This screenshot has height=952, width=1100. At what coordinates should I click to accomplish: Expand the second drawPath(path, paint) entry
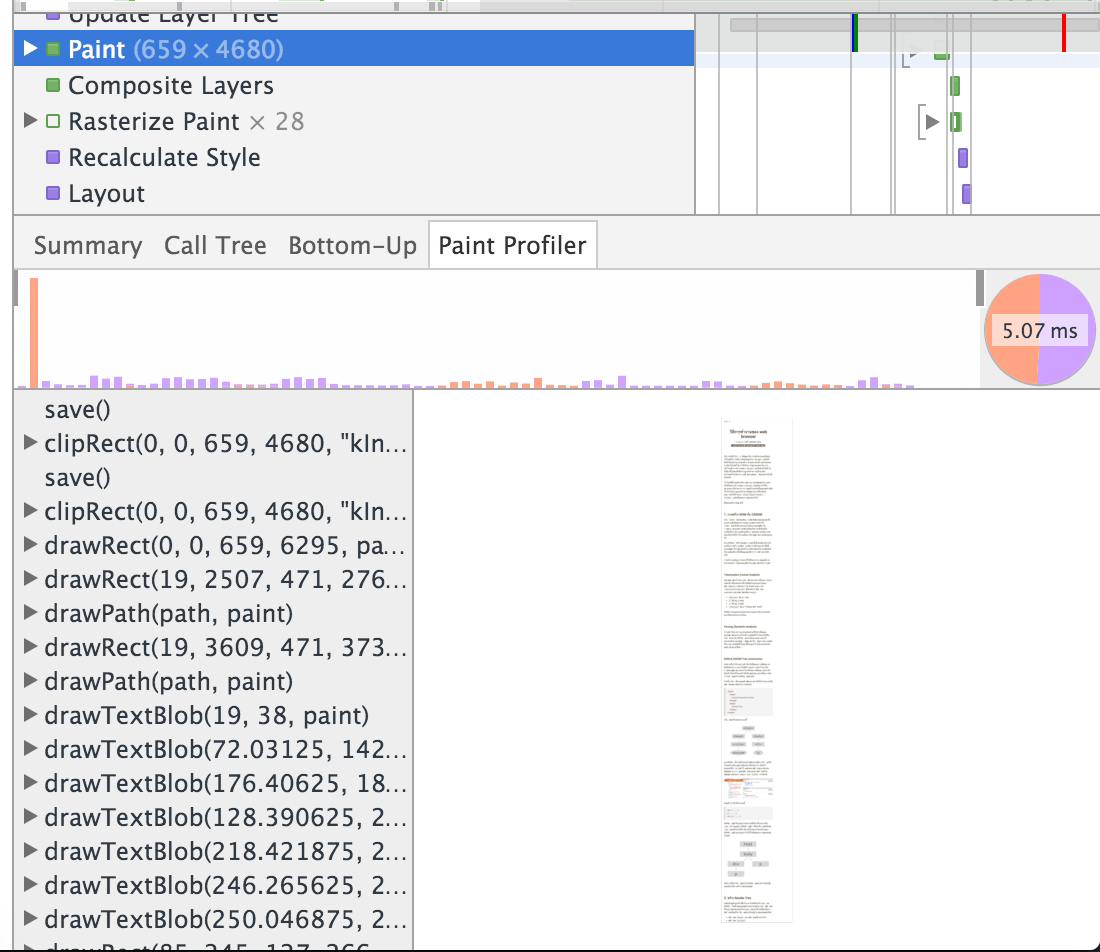click(x=29, y=681)
